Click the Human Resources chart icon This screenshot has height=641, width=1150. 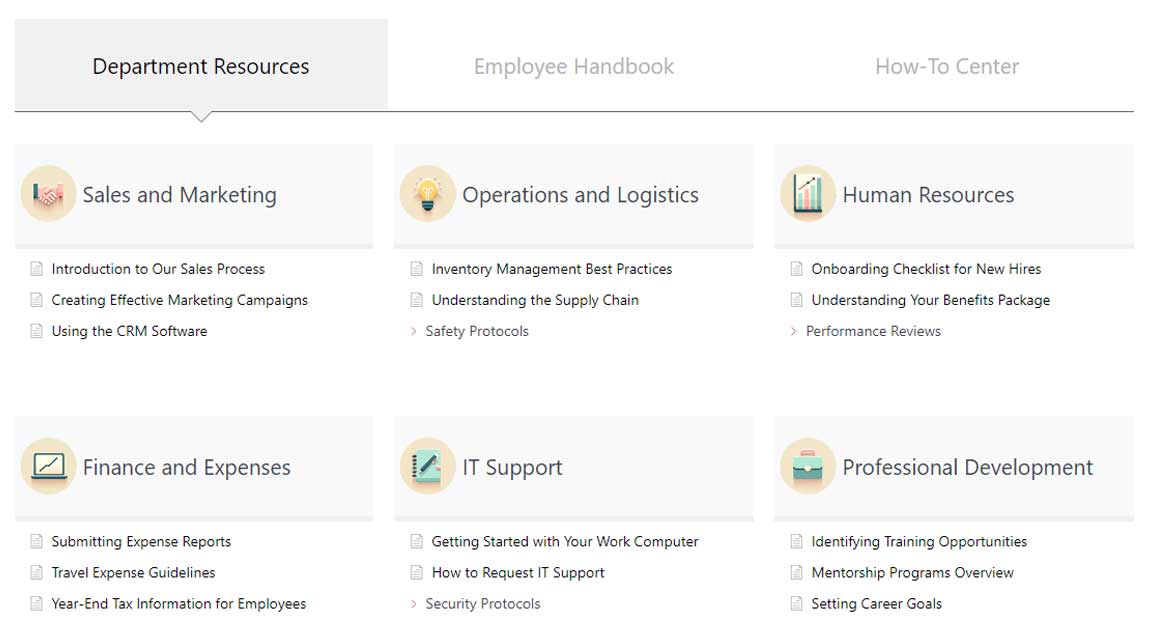pos(807,194)
